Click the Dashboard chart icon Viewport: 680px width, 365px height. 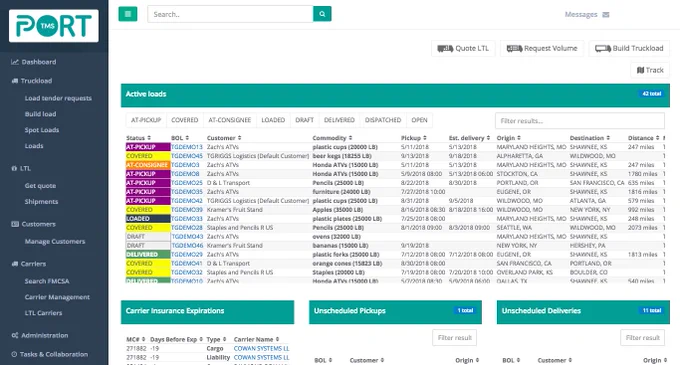click(x=15, y=62)
